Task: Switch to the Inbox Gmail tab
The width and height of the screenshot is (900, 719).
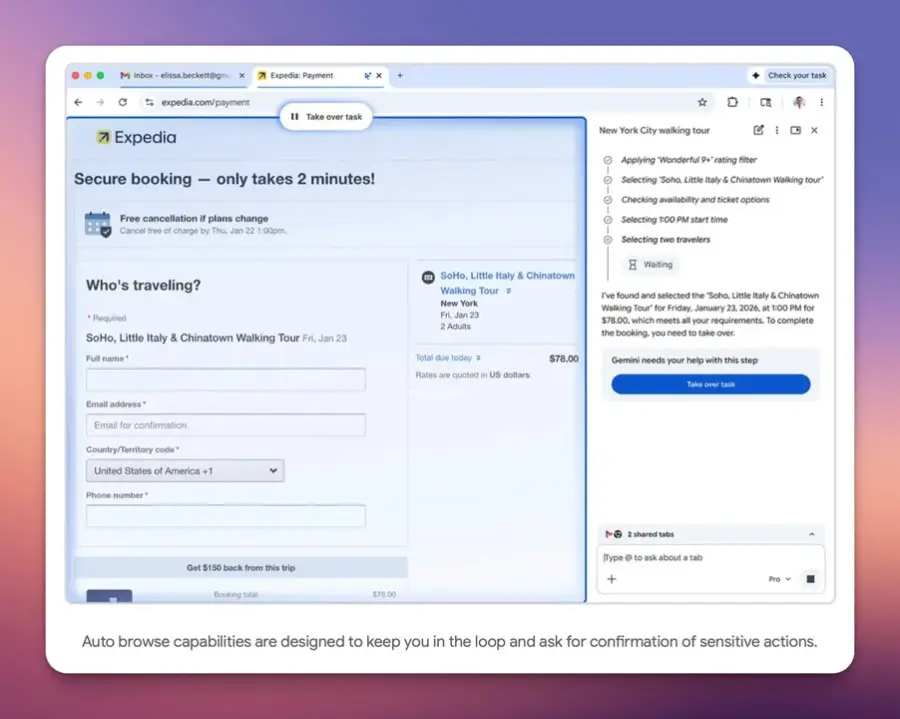Action: coord(181,75)
